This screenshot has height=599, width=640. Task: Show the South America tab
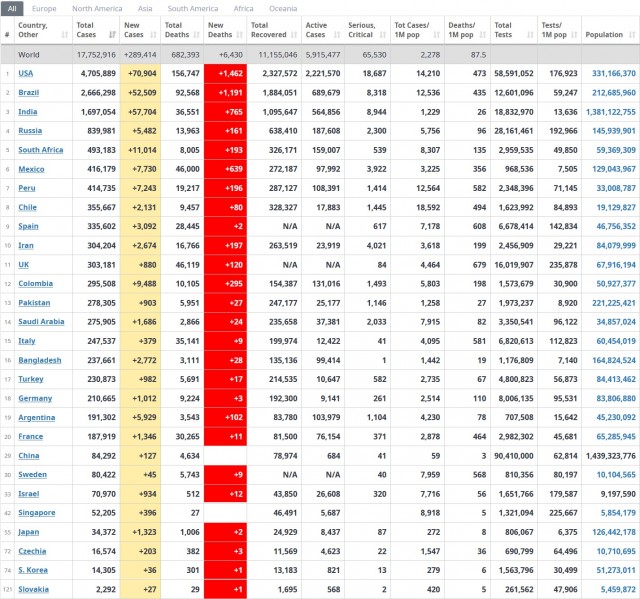pos(193,8)
